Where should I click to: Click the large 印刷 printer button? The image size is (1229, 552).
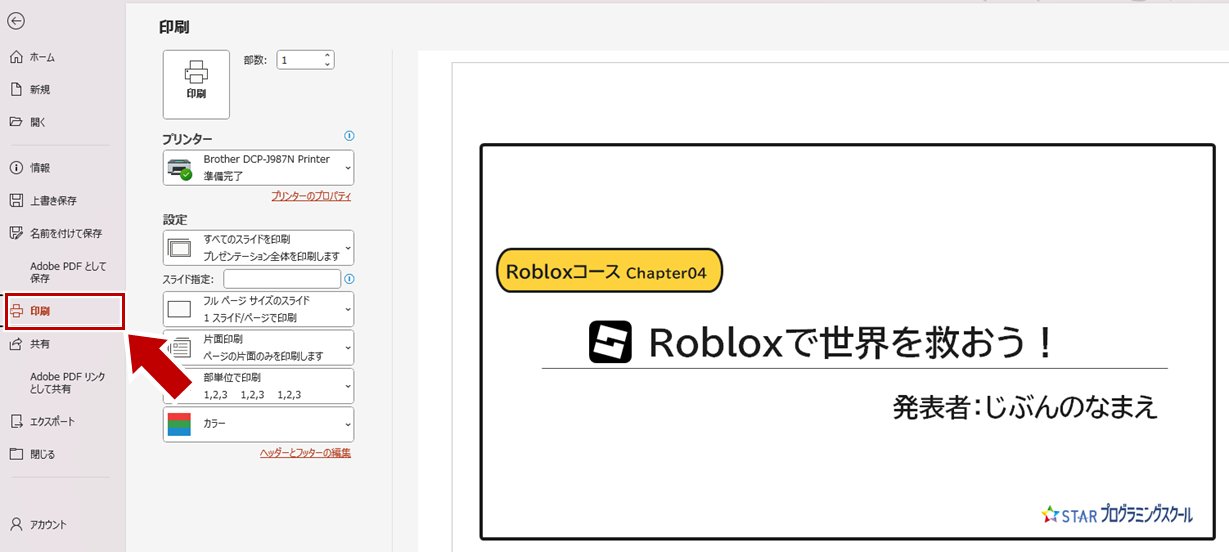point(196,84)
